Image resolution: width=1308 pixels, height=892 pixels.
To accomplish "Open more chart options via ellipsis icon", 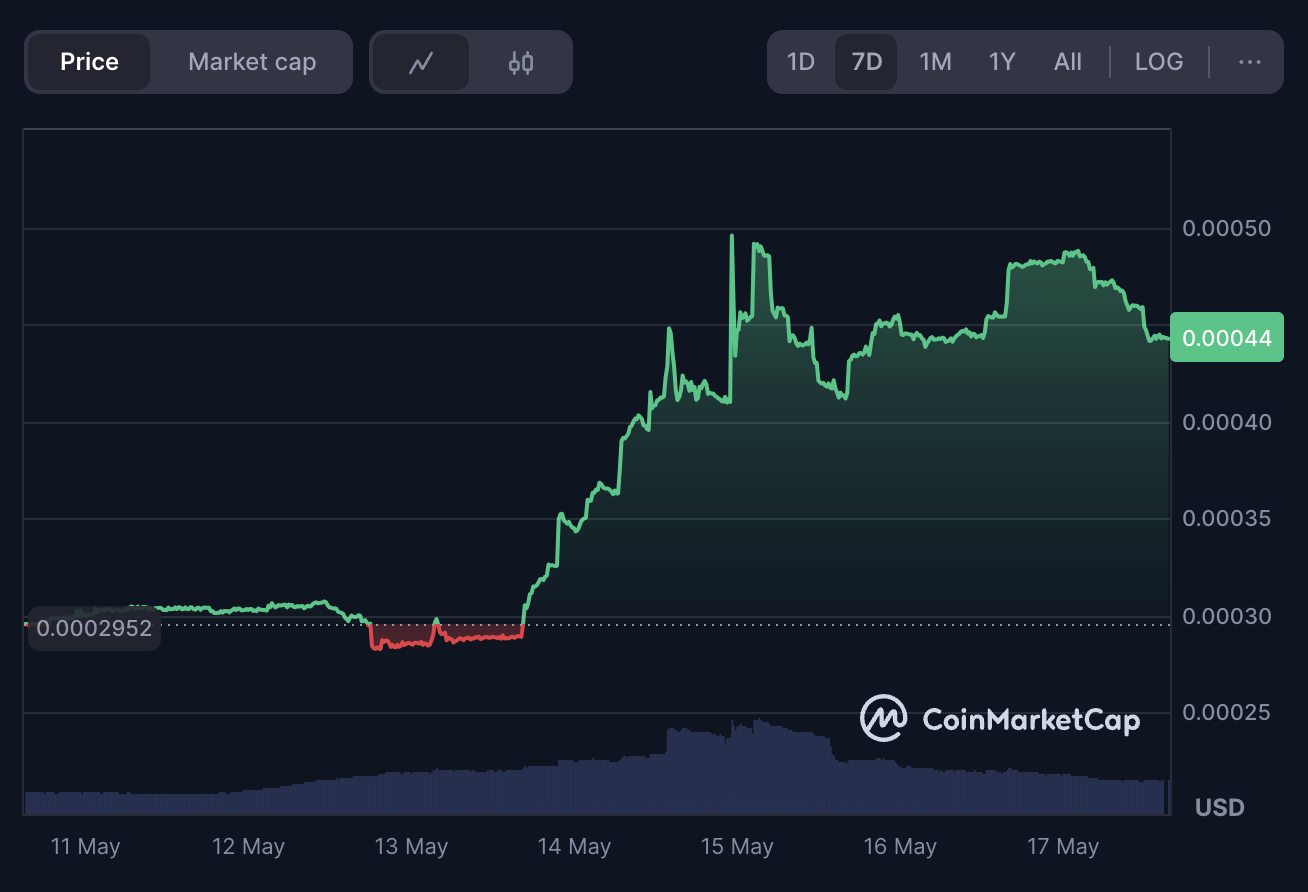I will coord(1248,61).
